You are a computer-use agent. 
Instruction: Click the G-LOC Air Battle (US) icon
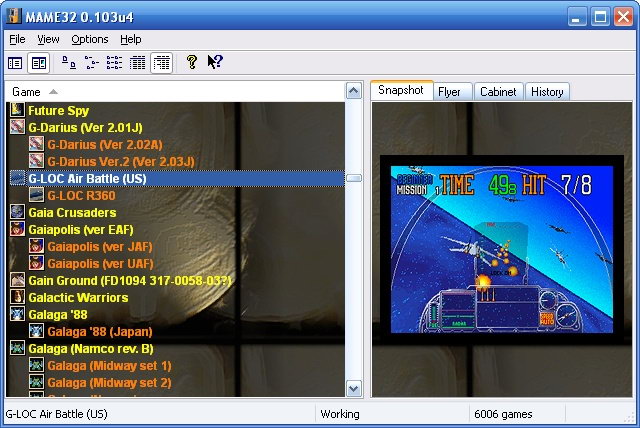click(x=17, y=178)
